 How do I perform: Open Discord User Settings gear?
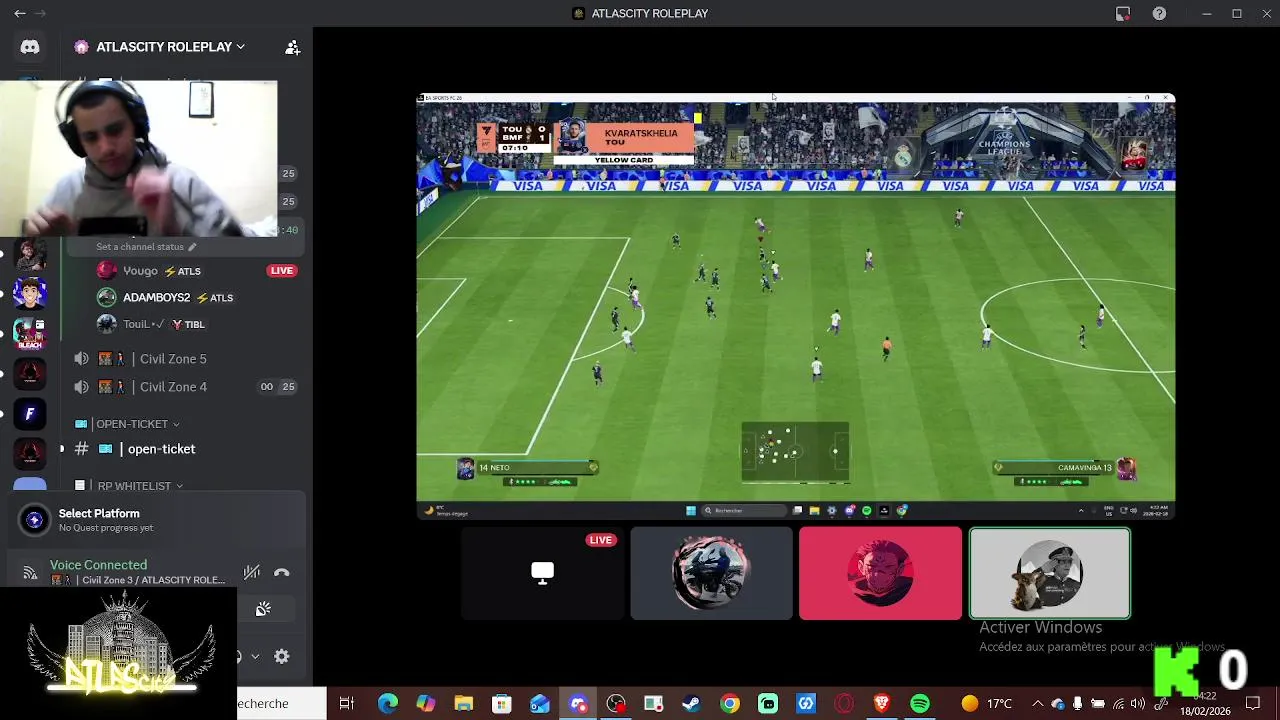(282, 657)
